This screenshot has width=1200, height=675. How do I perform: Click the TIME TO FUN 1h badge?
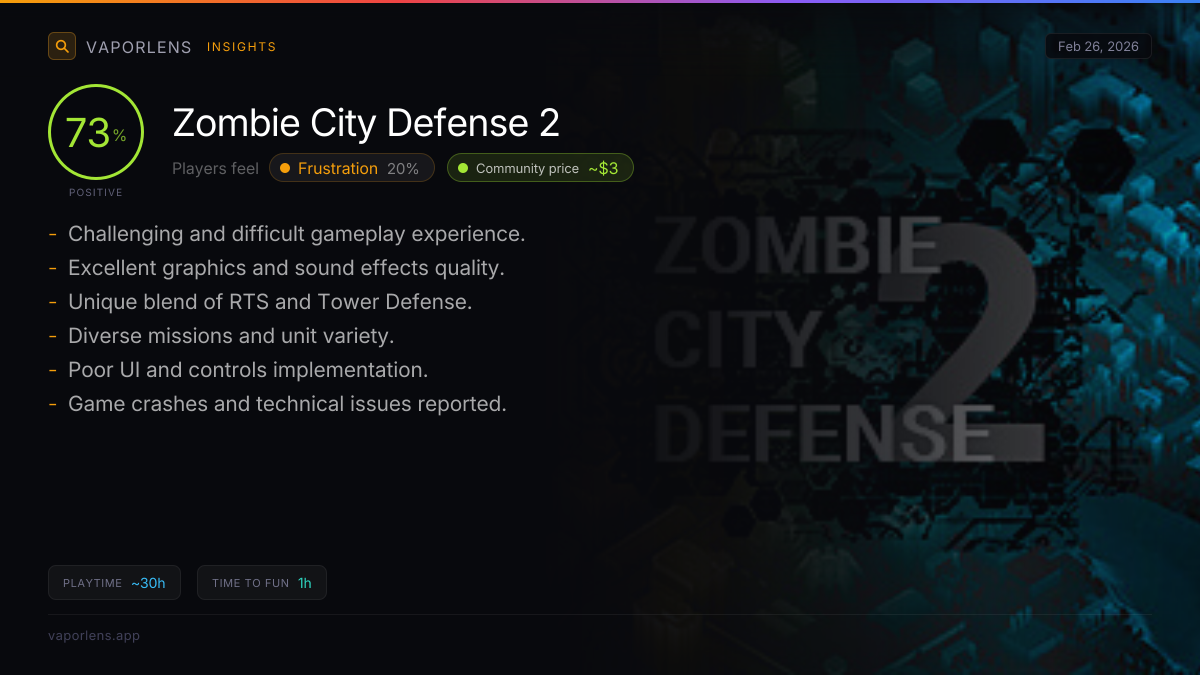[x=262, y=583]
